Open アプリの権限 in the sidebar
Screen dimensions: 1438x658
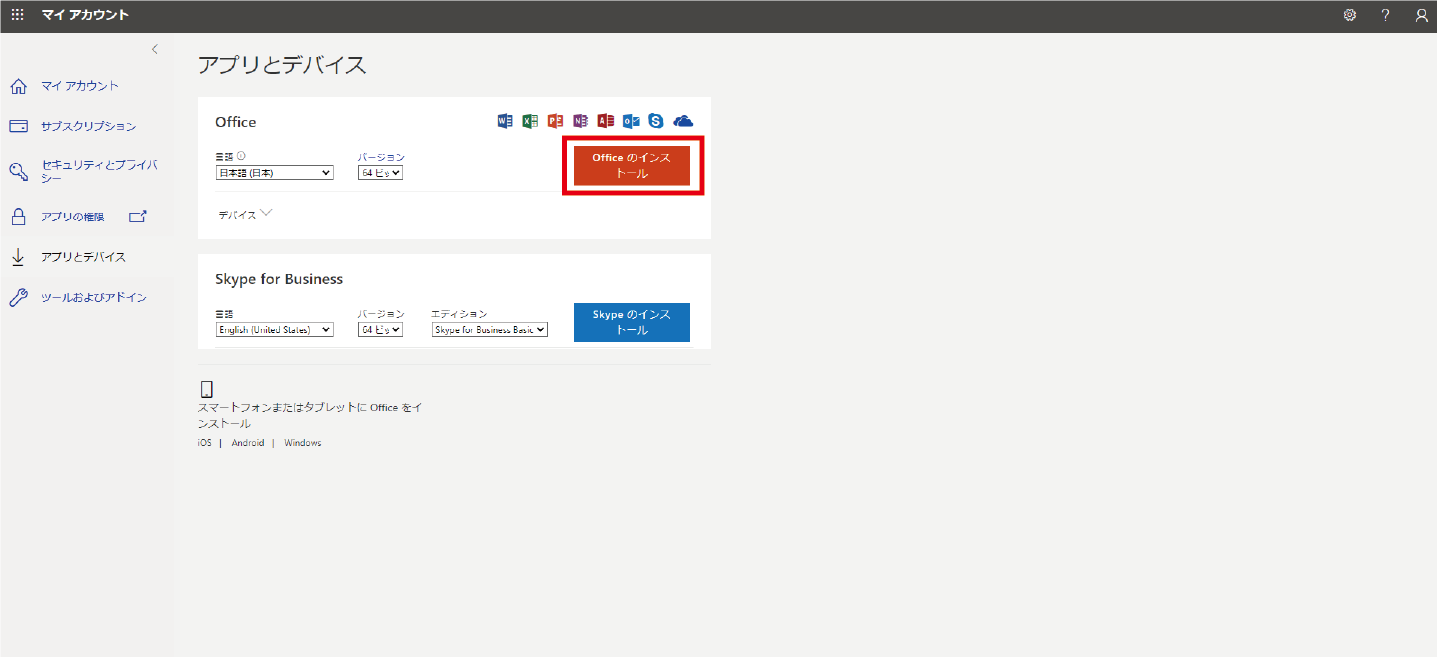click(72, 216)
